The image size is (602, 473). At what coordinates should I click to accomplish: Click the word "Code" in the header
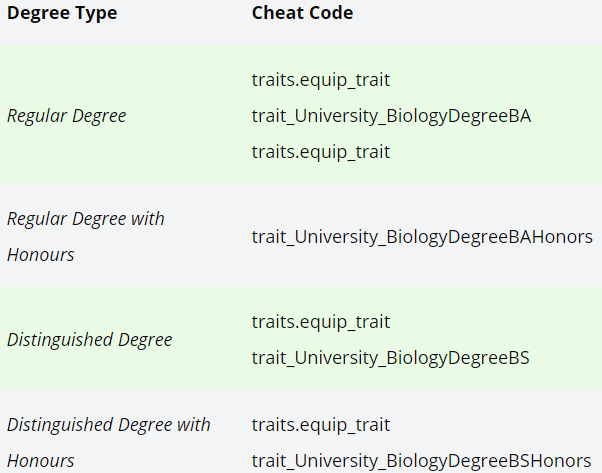[331, 13]
